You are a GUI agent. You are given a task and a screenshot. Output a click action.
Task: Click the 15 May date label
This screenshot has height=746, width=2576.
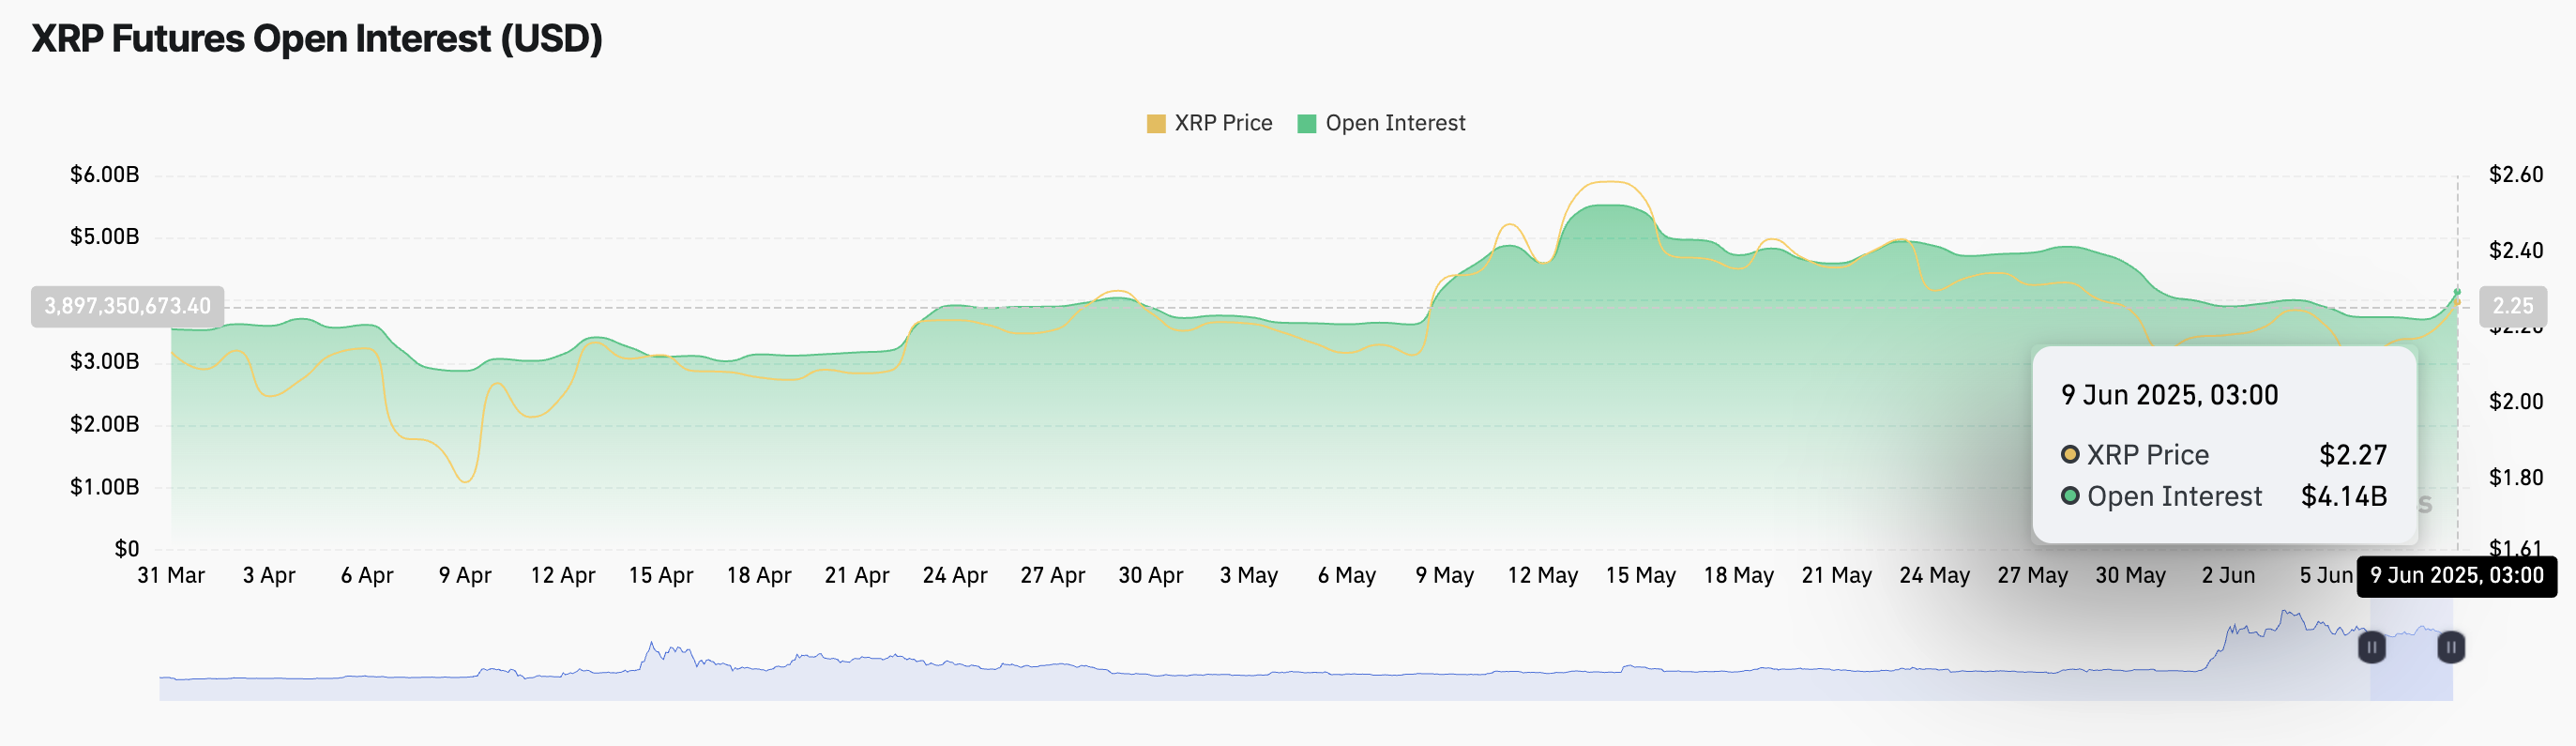1640,576
